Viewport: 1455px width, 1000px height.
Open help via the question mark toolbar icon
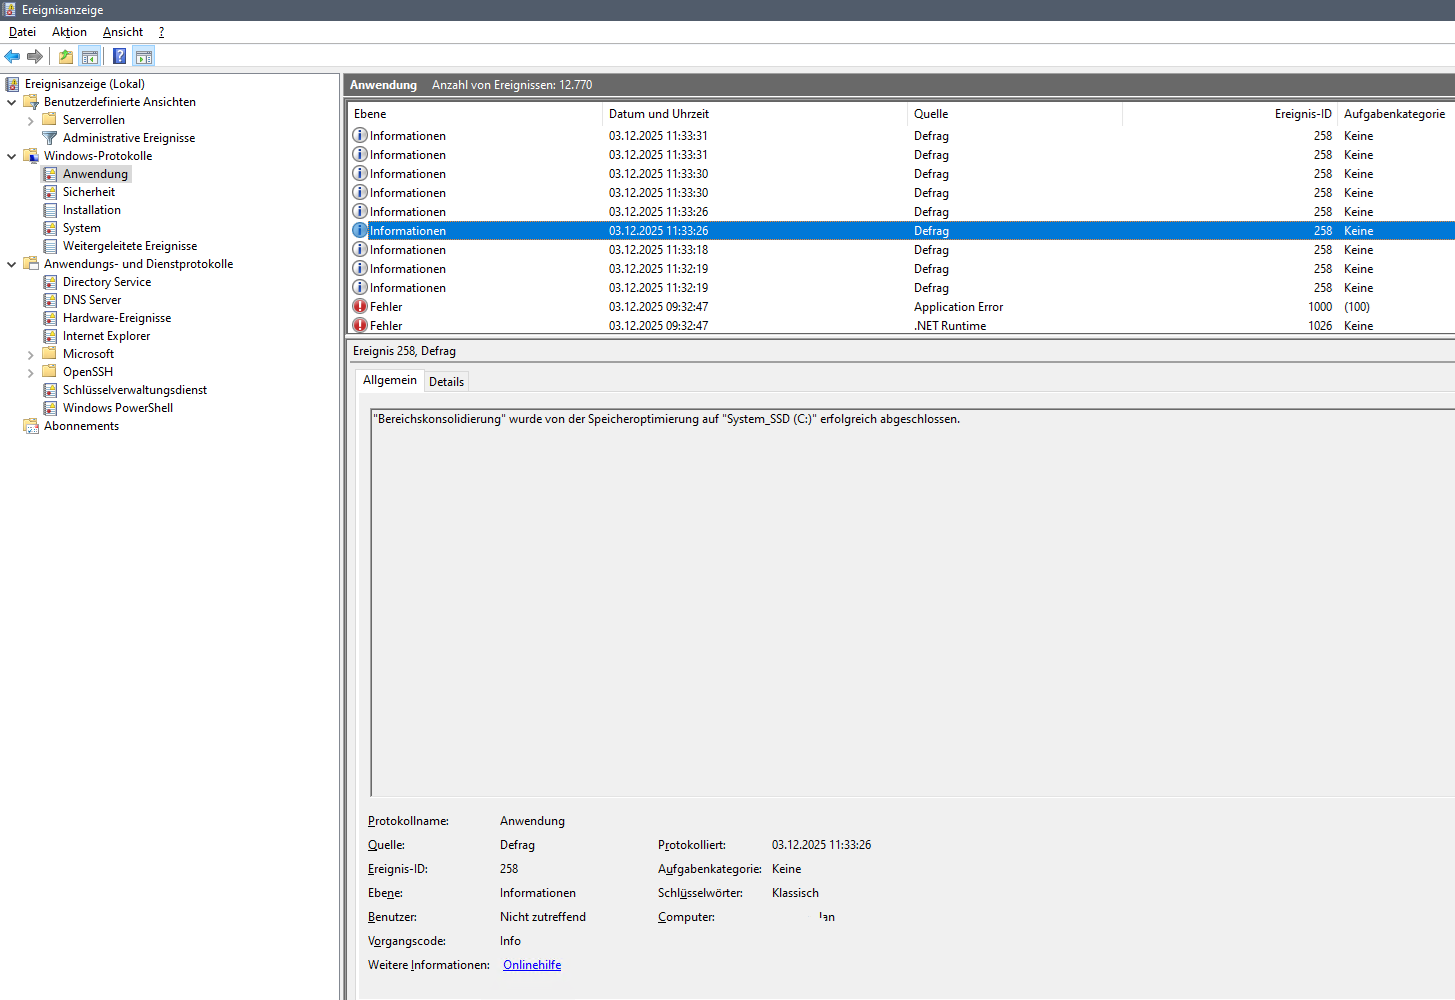pos(120,57)
